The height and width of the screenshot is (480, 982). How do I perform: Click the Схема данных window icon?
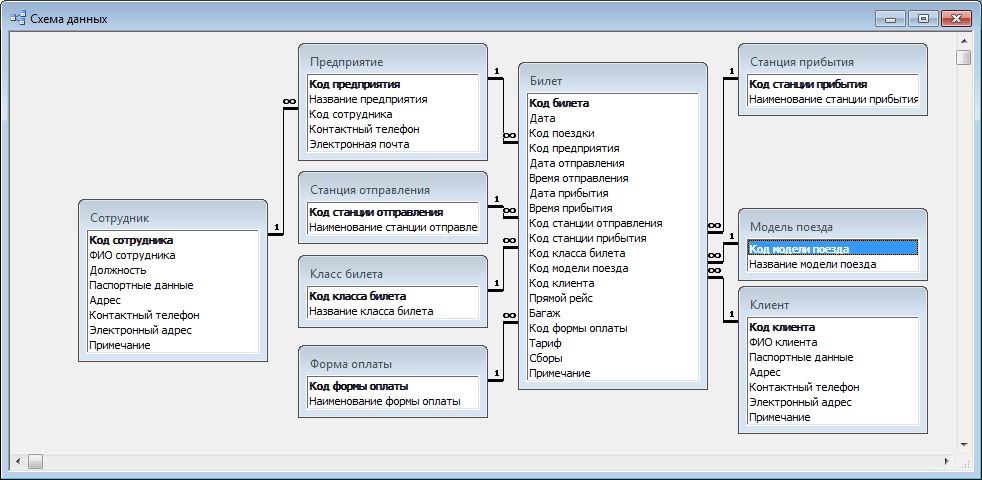point(17,19)
